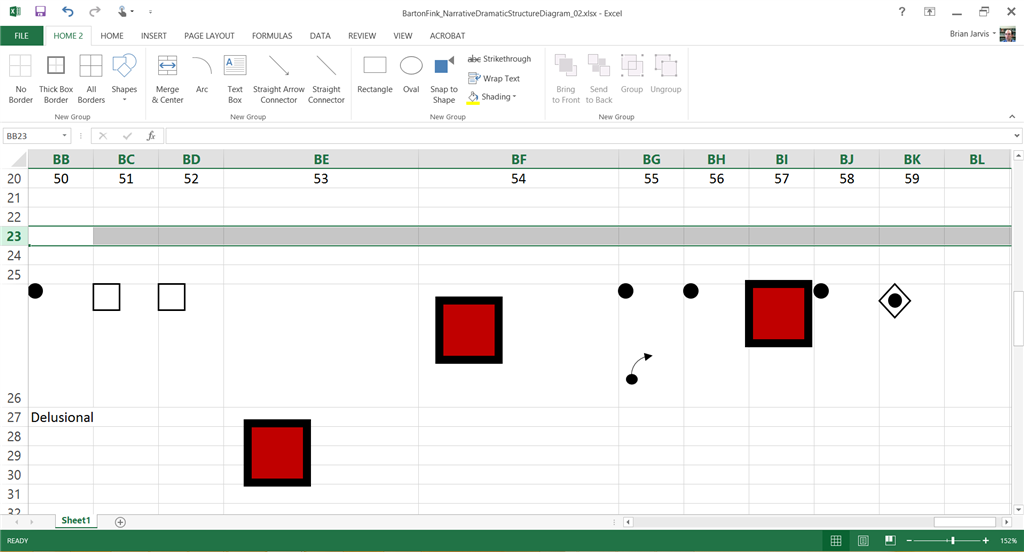This screenshot has height=552, width=1024.
Task: Click Merge & Center
Action: tap(167, 79)
